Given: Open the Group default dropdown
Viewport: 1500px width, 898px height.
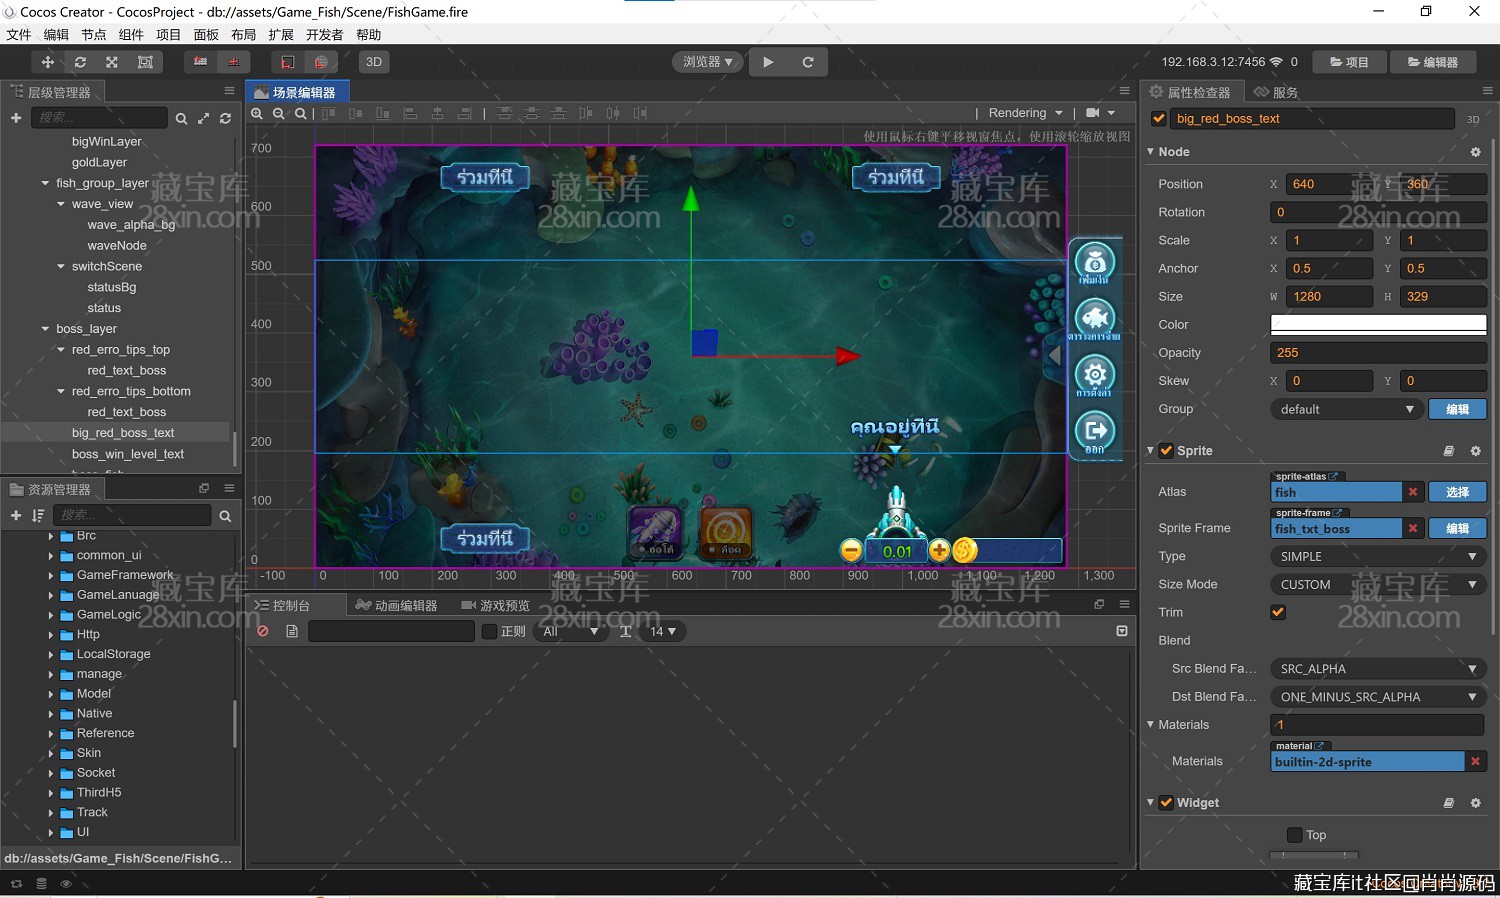Looking at the screenshot, I should point(1345,409).
